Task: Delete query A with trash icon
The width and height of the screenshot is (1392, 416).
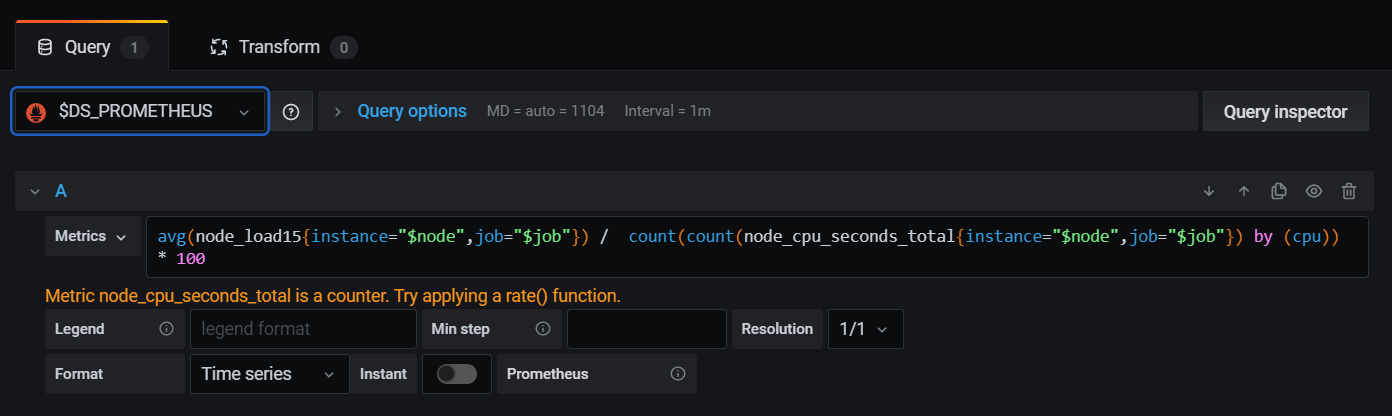Action: (x=1349, y=191)
